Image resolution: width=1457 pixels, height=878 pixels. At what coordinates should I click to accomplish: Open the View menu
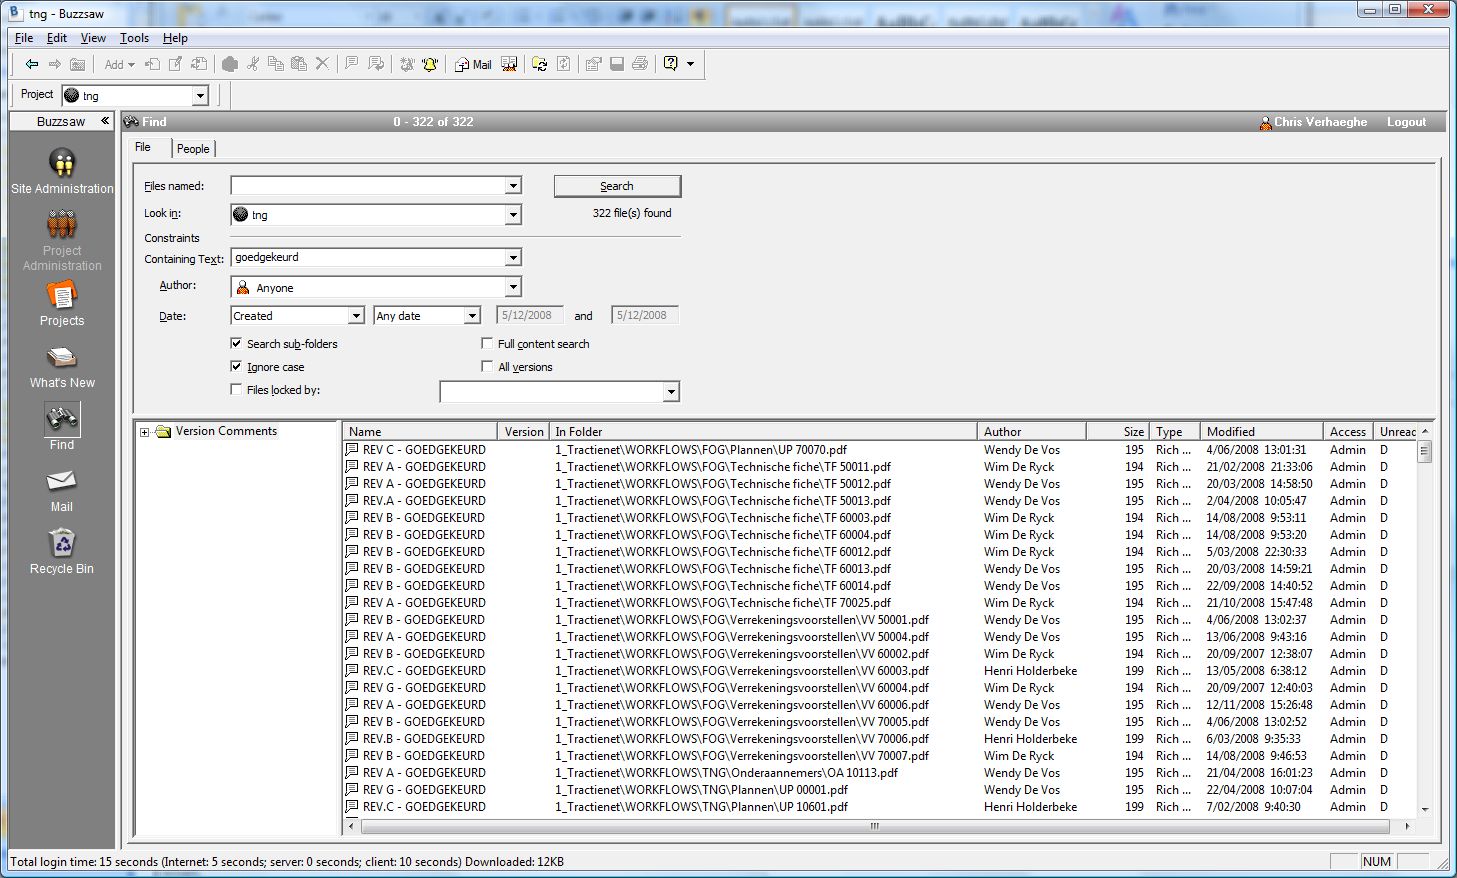tap(93, 38)
